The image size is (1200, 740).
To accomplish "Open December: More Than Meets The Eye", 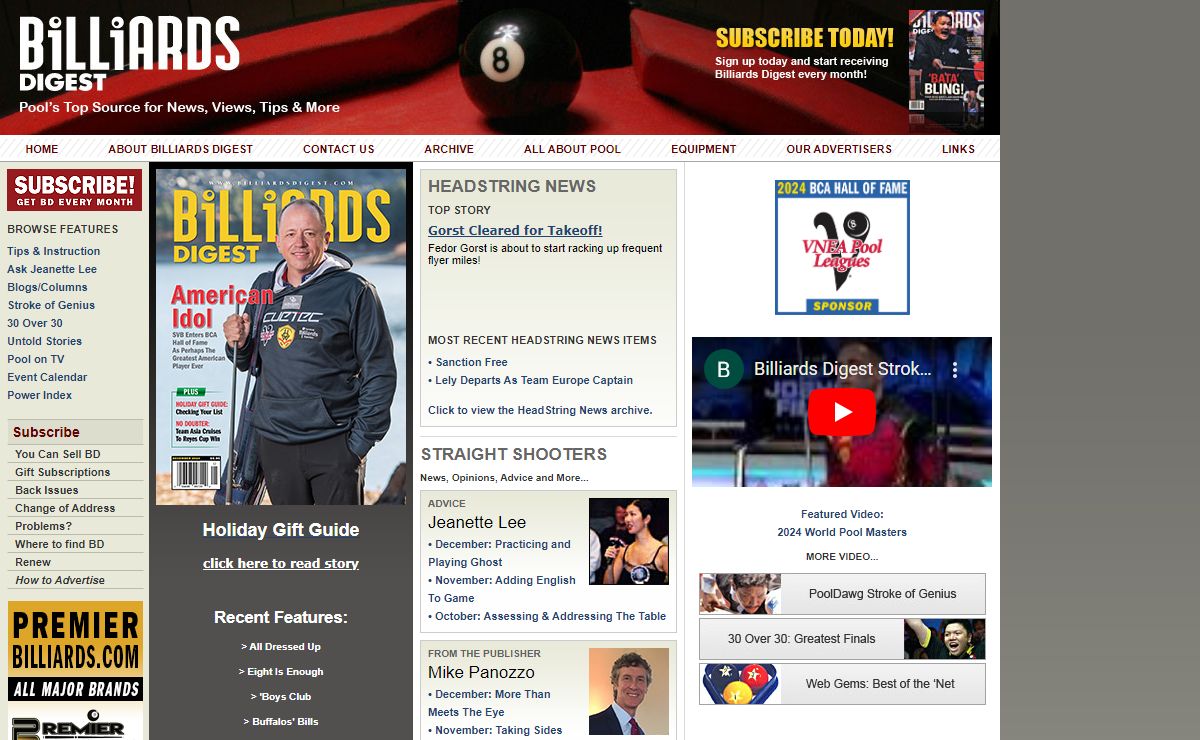I will click(x=490, y=703).
